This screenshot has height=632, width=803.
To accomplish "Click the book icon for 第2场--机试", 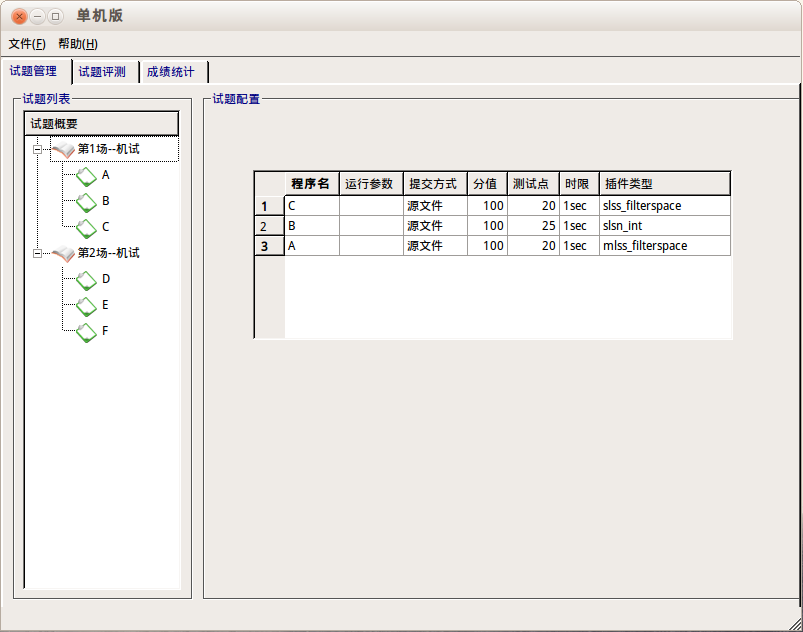I will click(x=63, y=254).
